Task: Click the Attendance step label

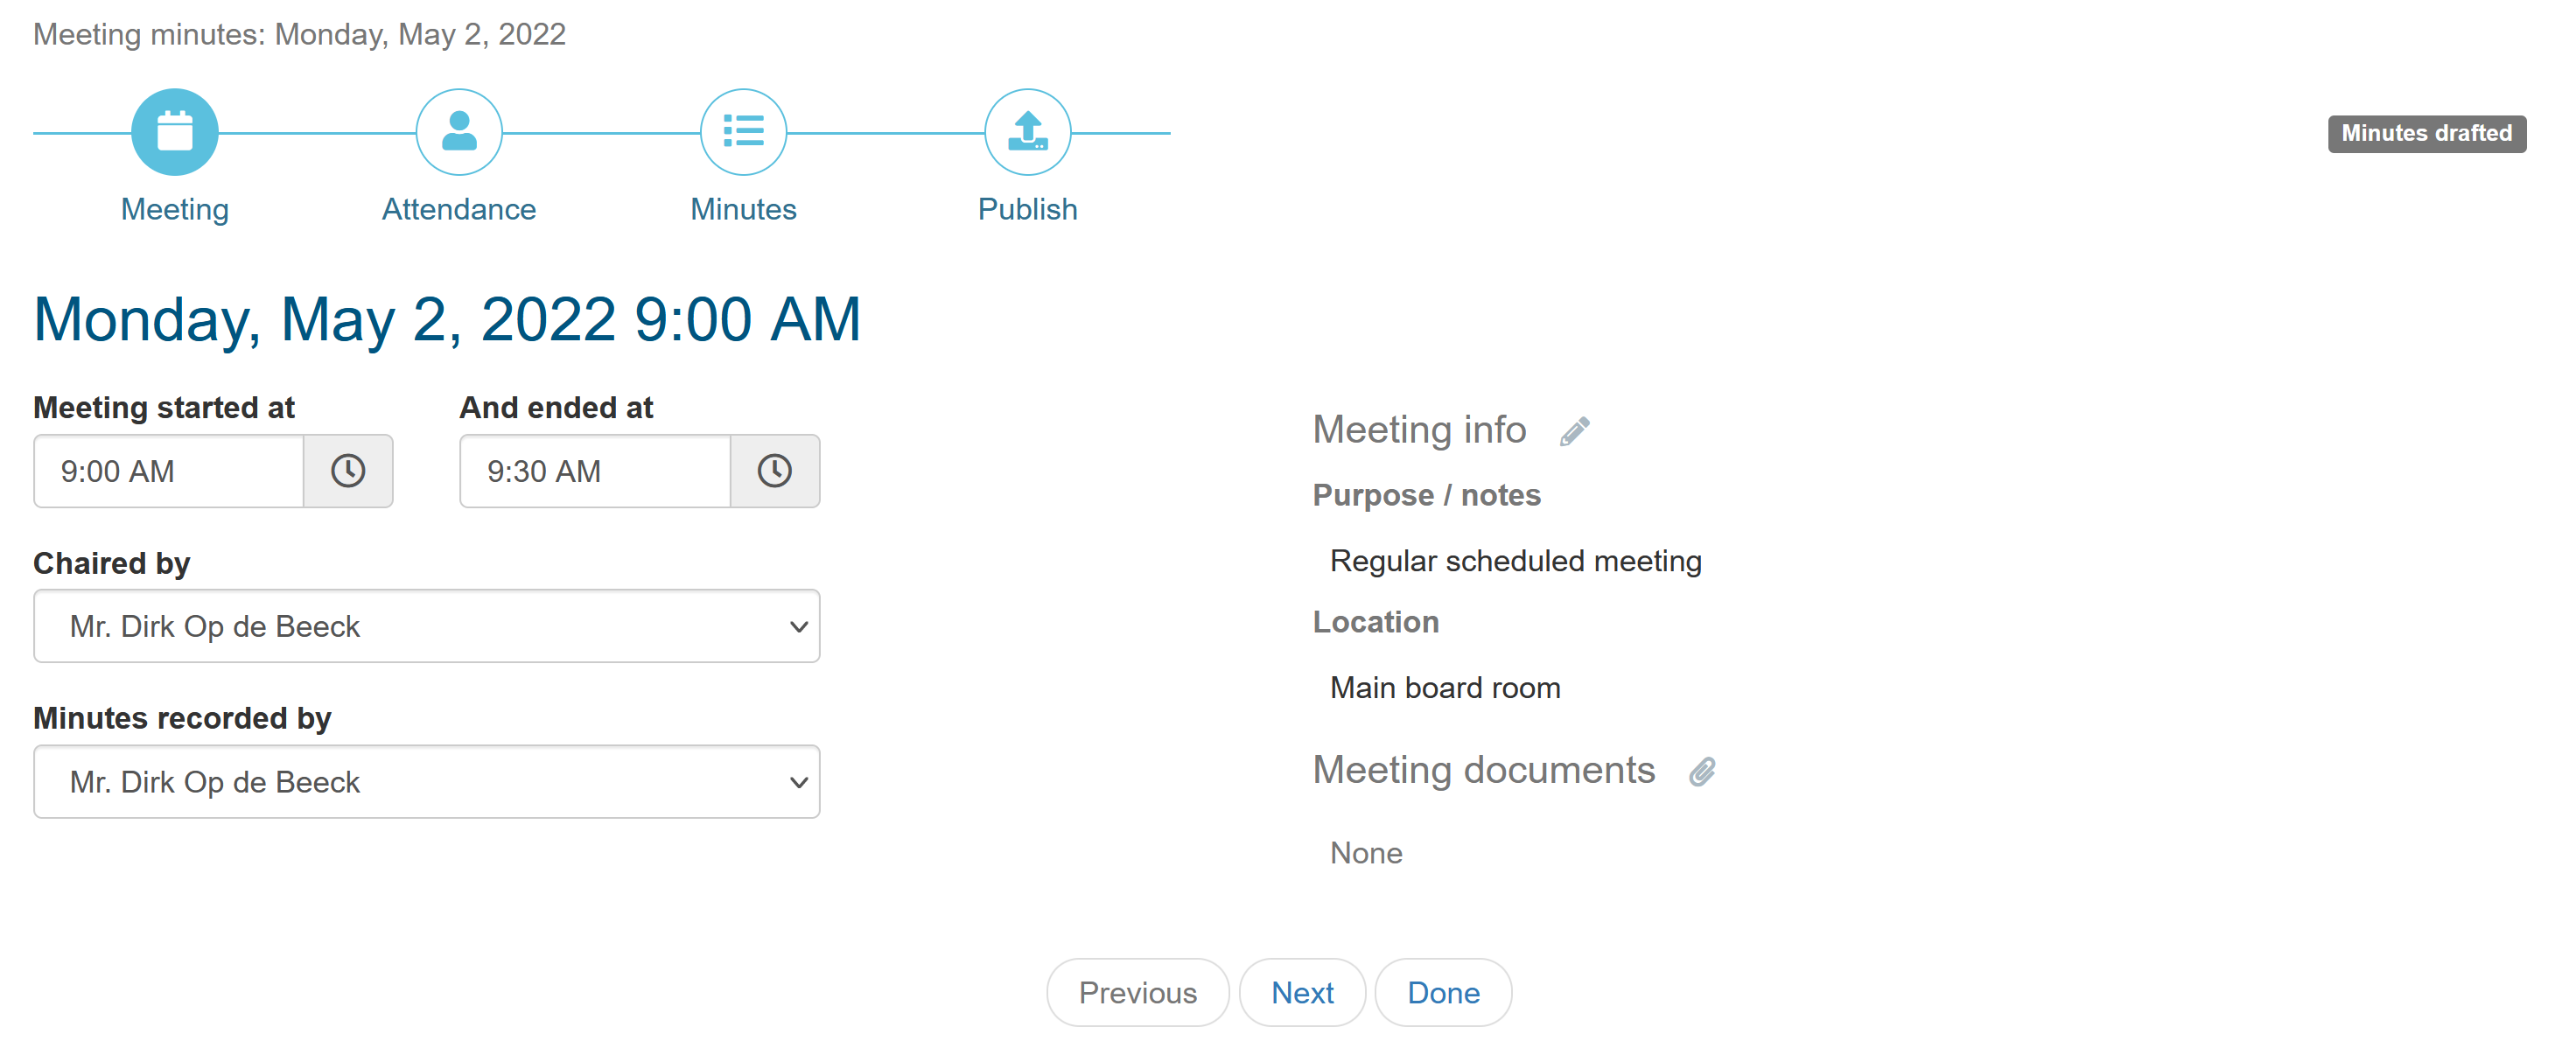Action: tap(459, 209)
